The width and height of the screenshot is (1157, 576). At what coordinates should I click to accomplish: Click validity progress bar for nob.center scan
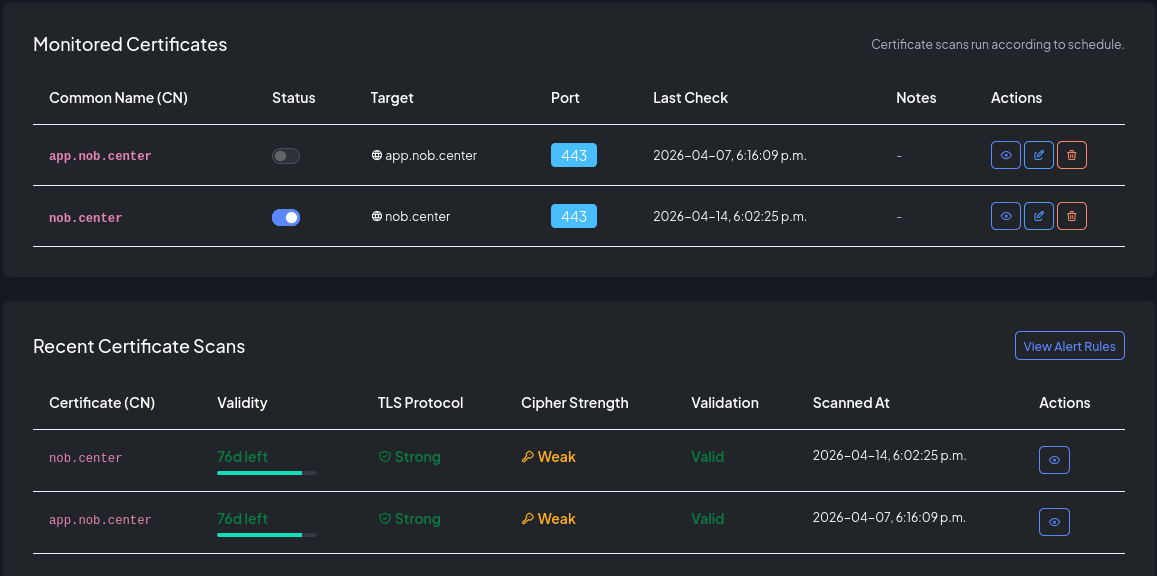[x=267, y=473]
